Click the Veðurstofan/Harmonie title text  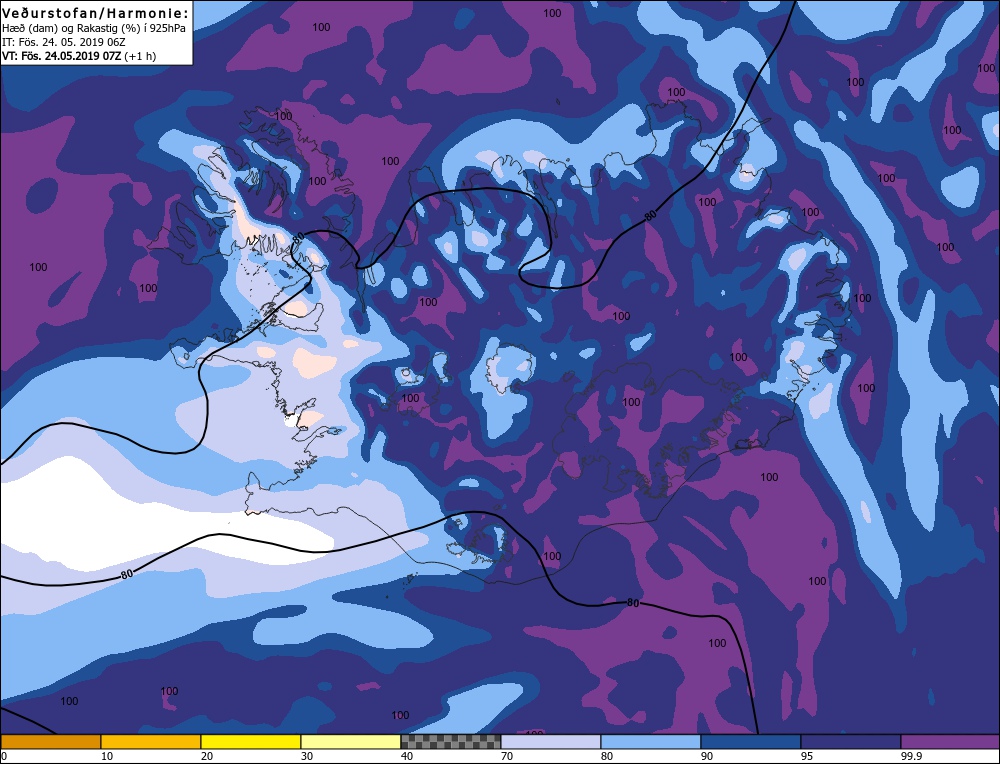pos(95,12)
